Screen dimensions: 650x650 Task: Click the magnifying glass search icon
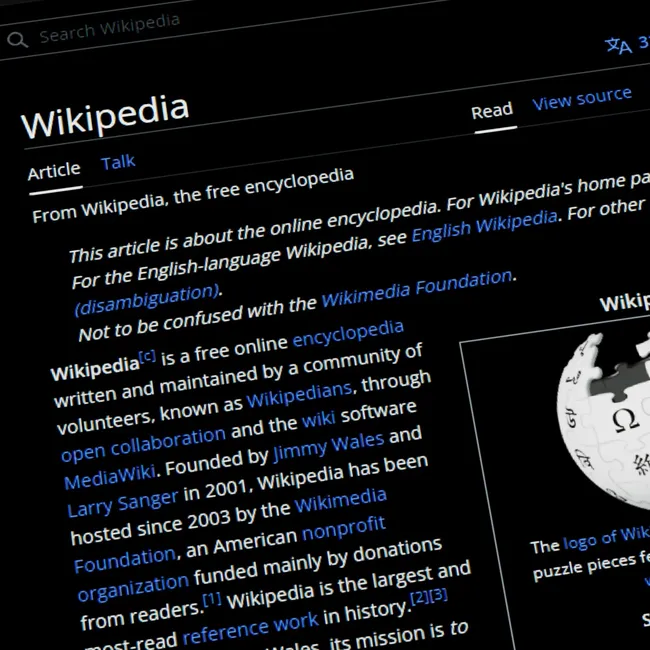(17, 40)
